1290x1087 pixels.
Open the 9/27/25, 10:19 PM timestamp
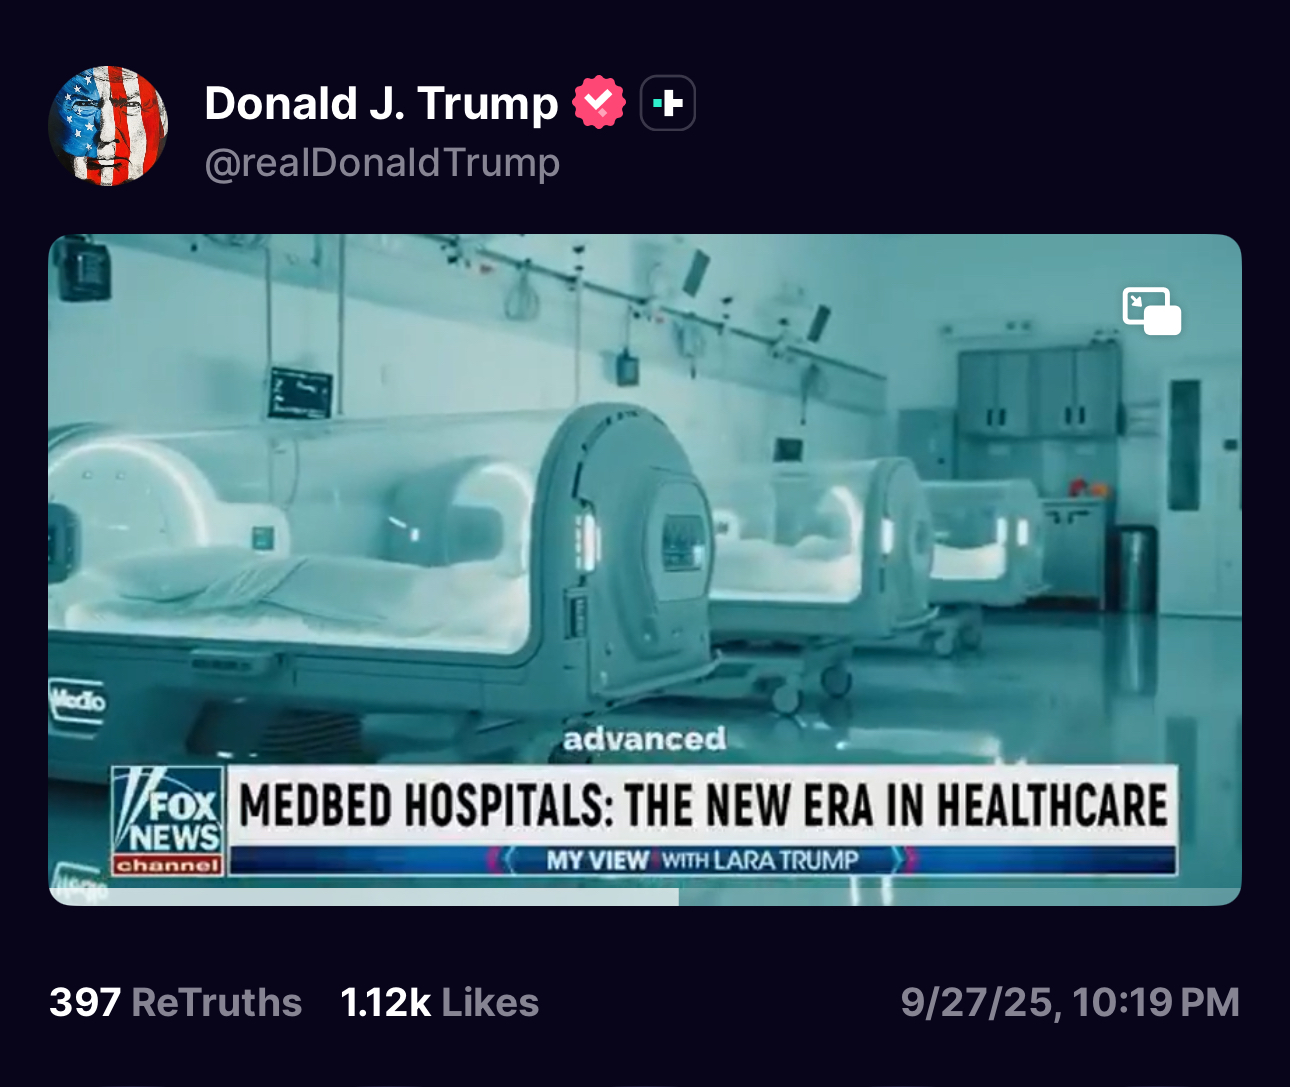pyautogui.click(x=1069, y=1002)
